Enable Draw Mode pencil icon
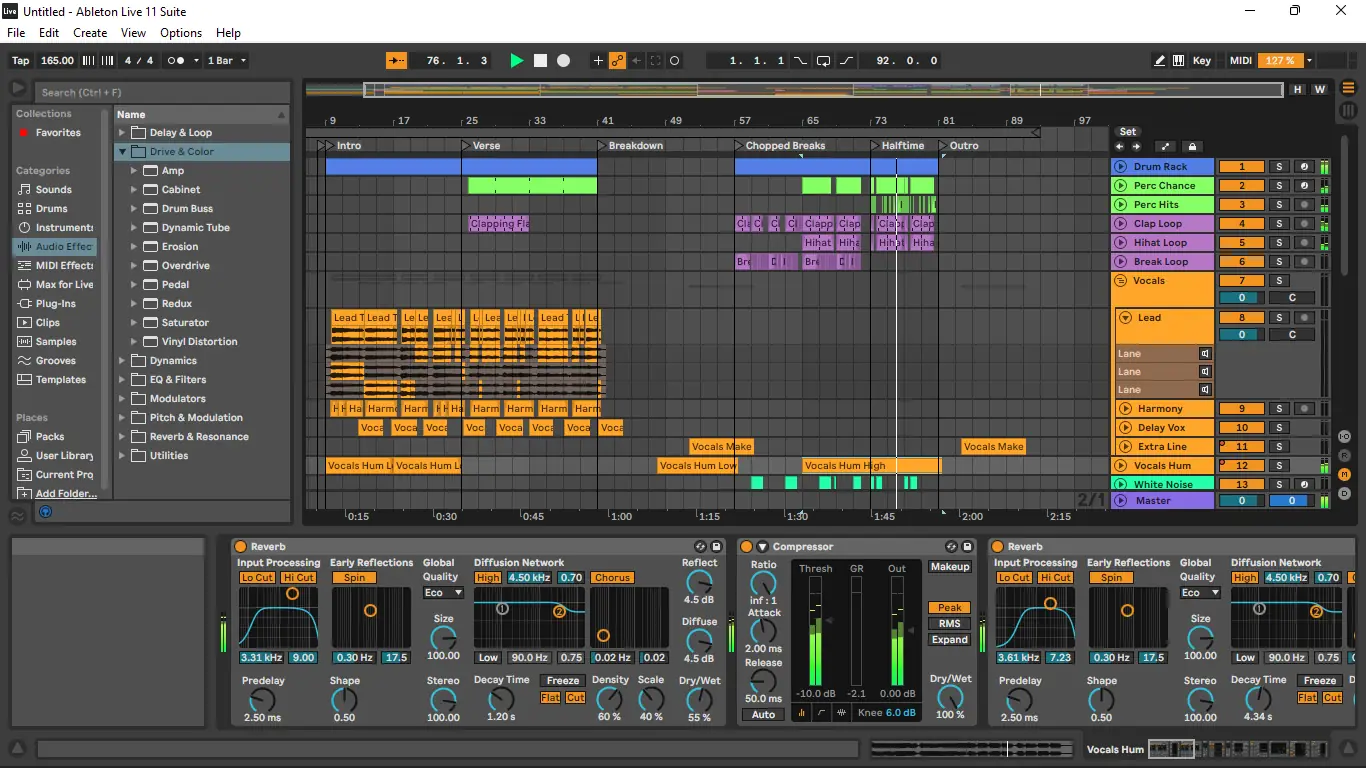 click(1159, 61)
